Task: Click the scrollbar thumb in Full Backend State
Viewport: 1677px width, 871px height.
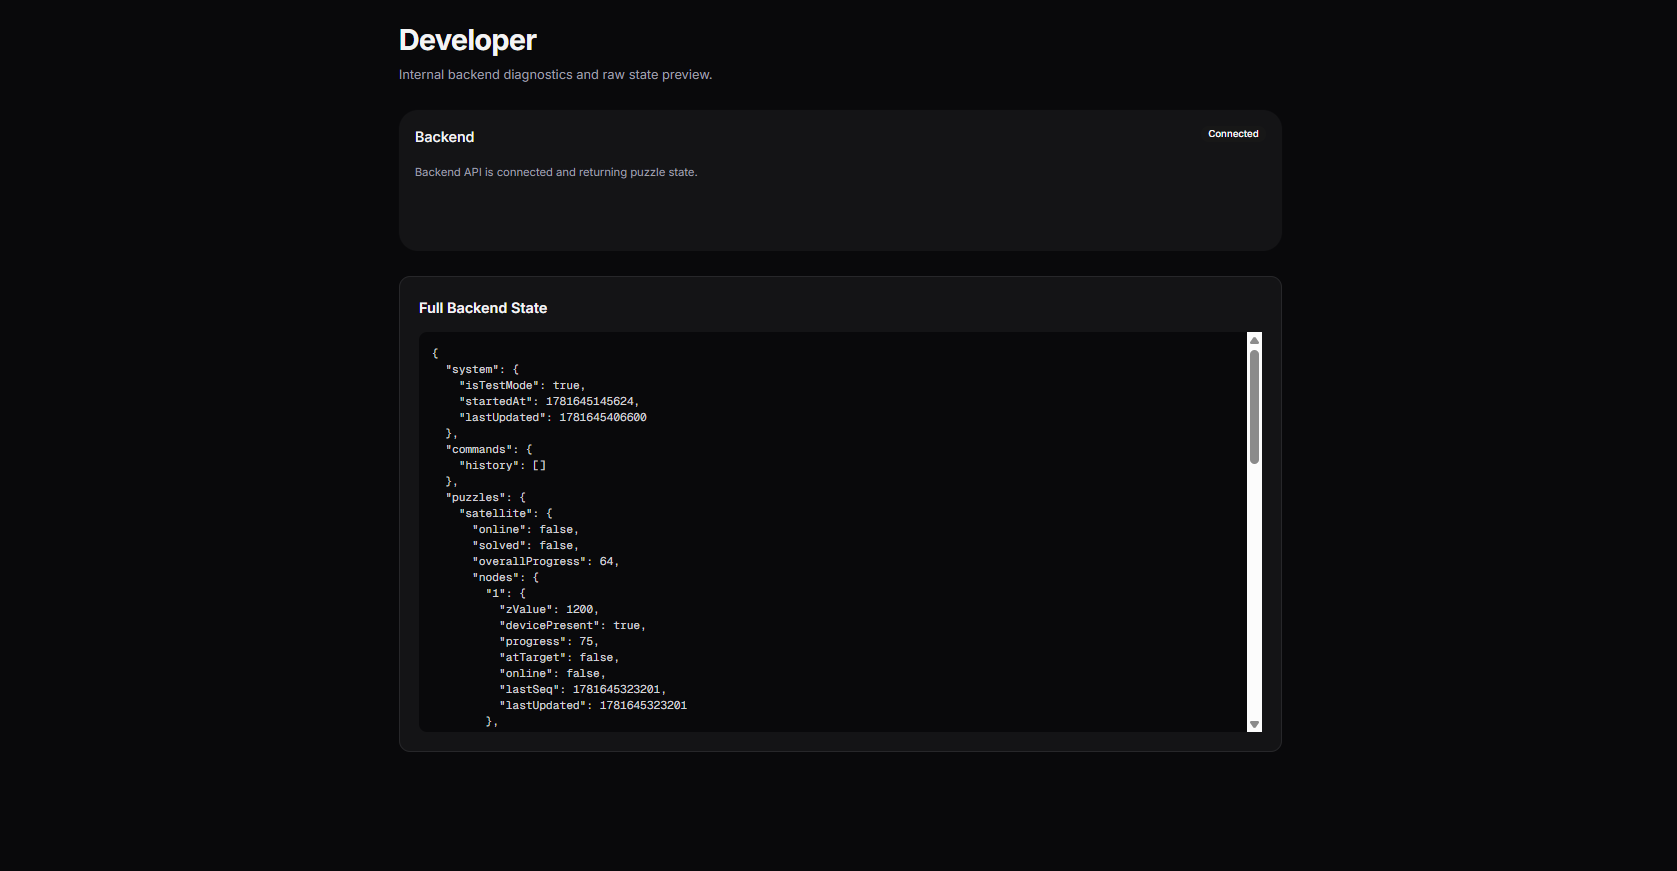Action: [1254, 406]
